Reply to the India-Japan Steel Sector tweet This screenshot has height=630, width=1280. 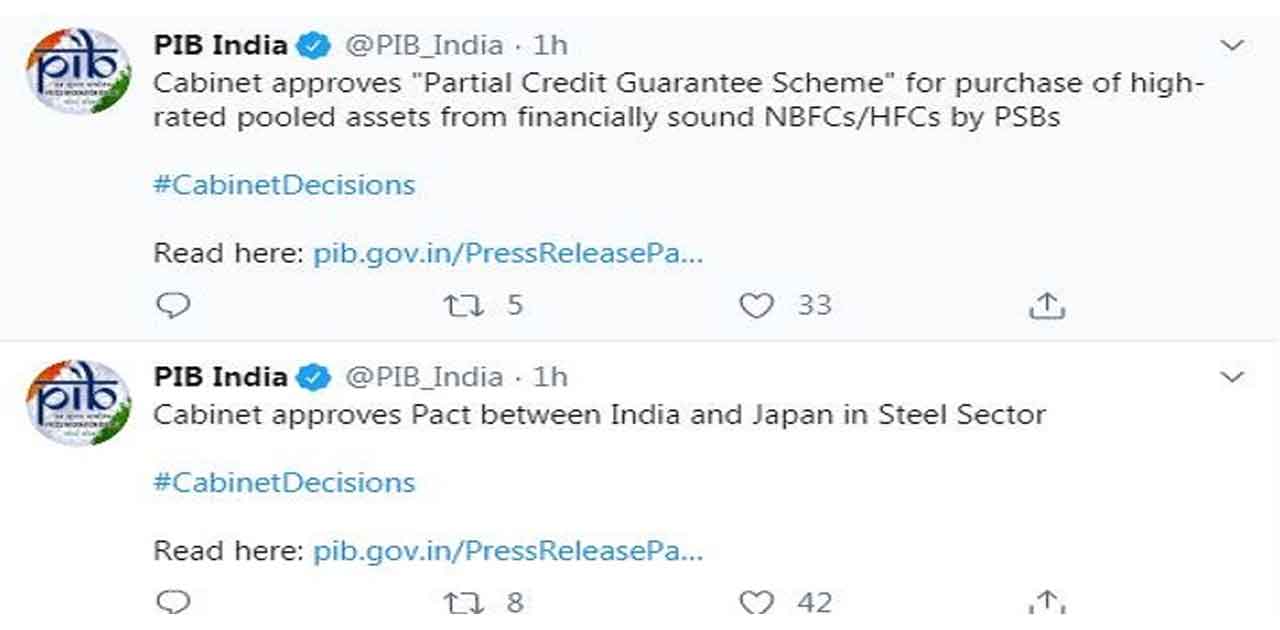174,602
